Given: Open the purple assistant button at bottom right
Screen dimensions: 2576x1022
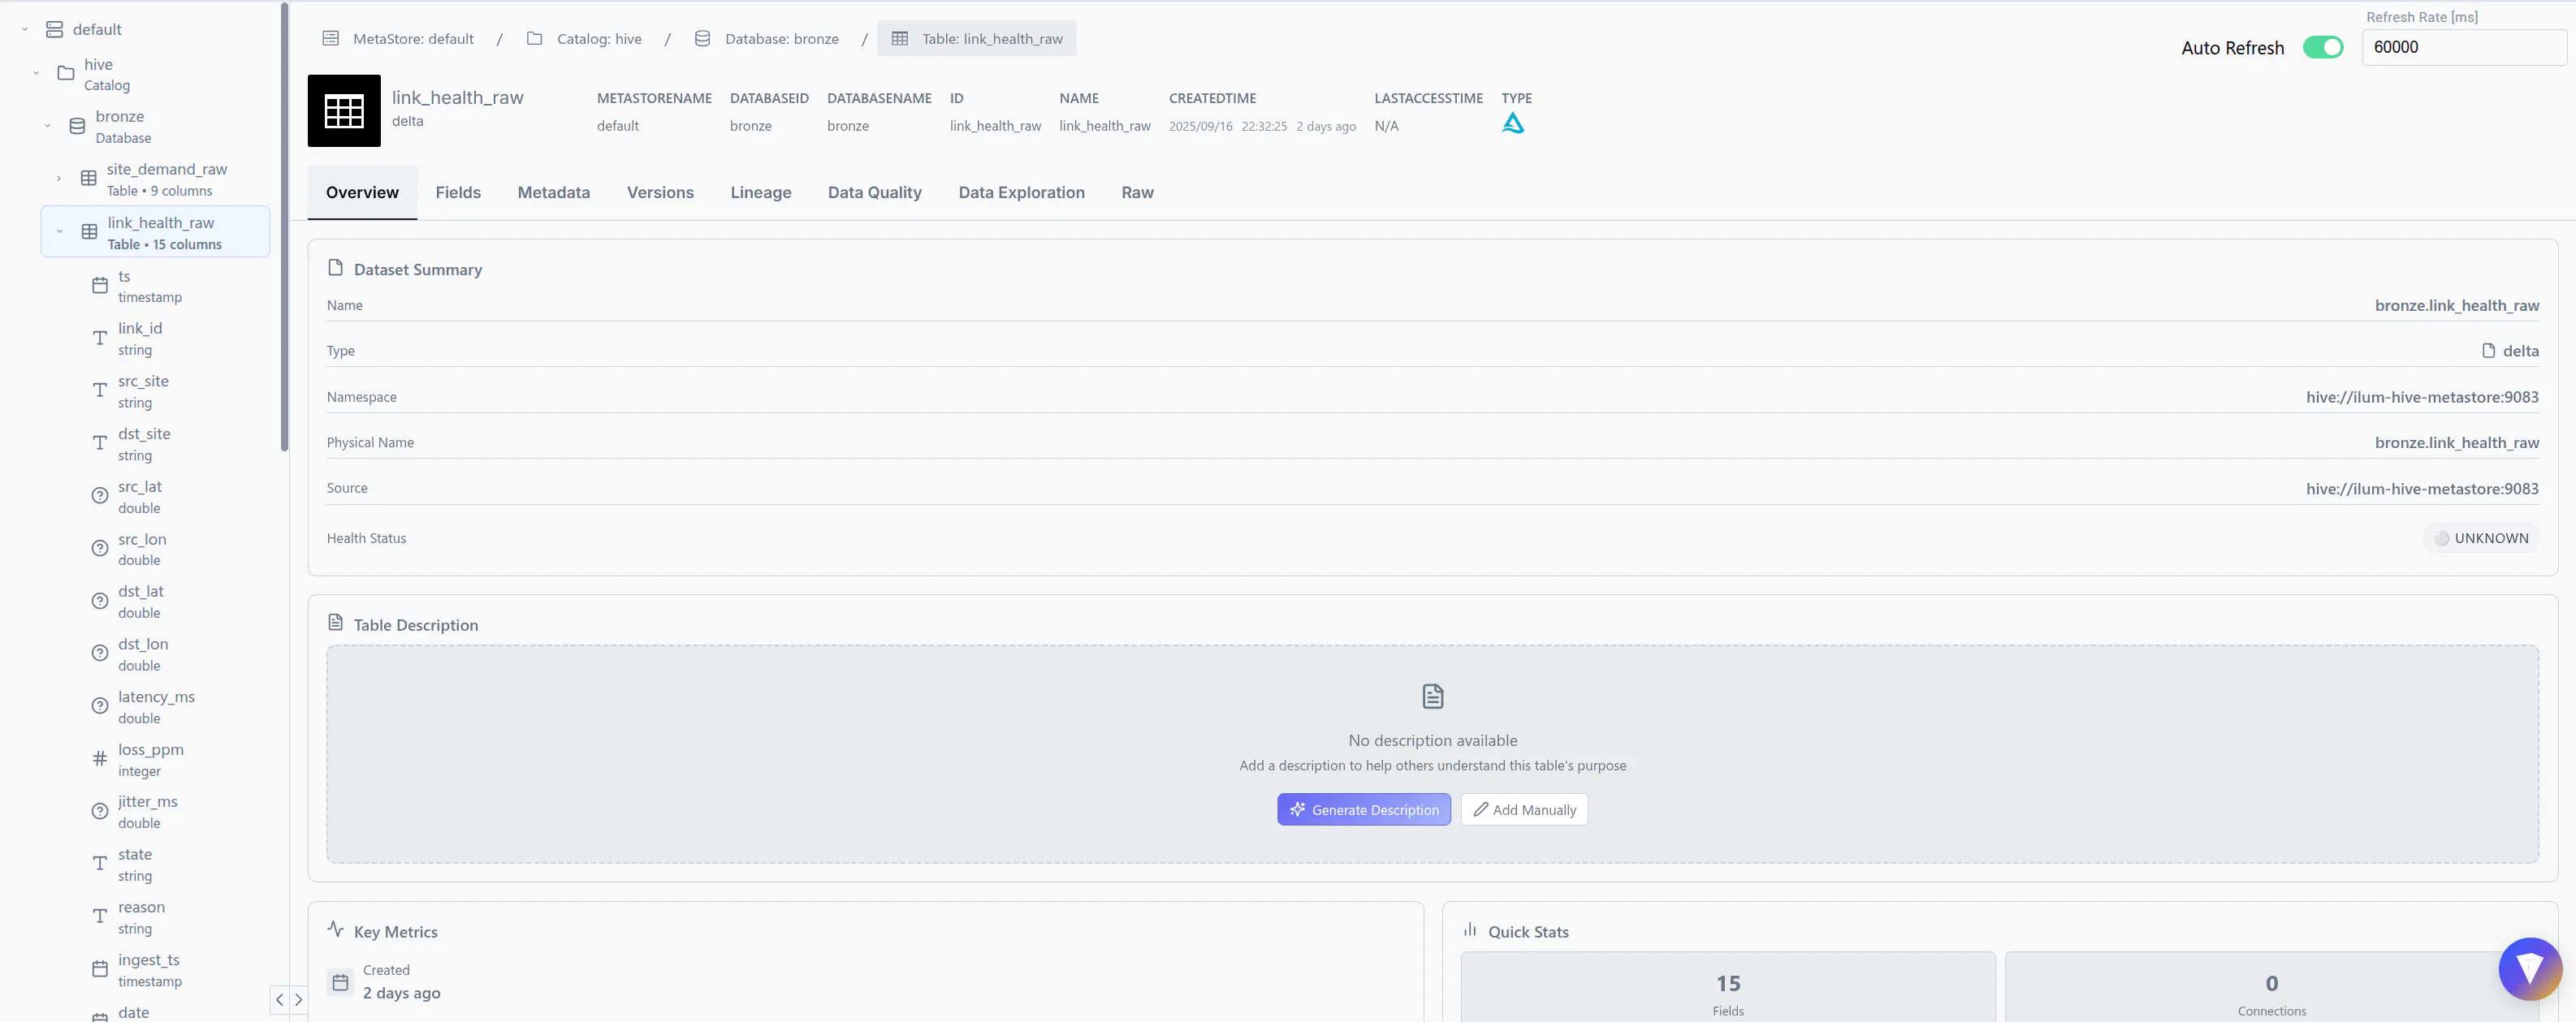Looking at the screenshot, I should [x=2531, y=968].
